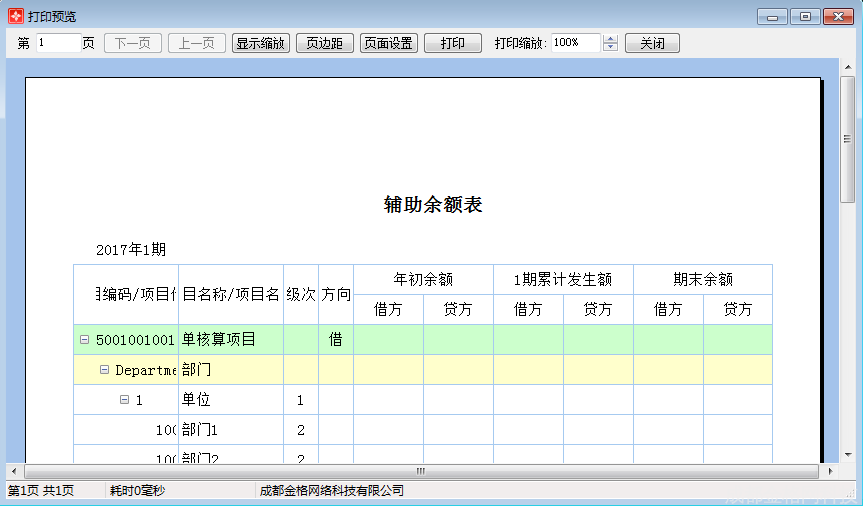Open 页面设置 page setup
863x506 pixels.
pyautogui.click(x=388, y=43)
